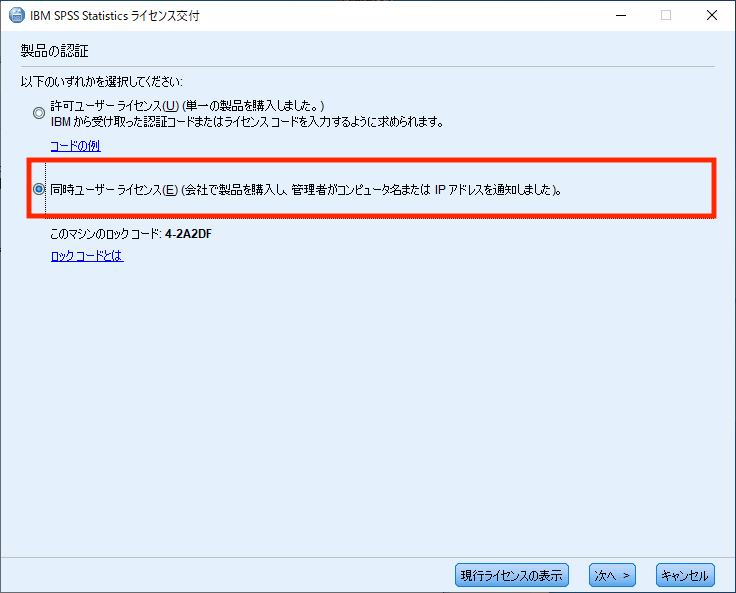Click the キャンセル button
This screenshot has height=593, width=736.
[685, 575]
